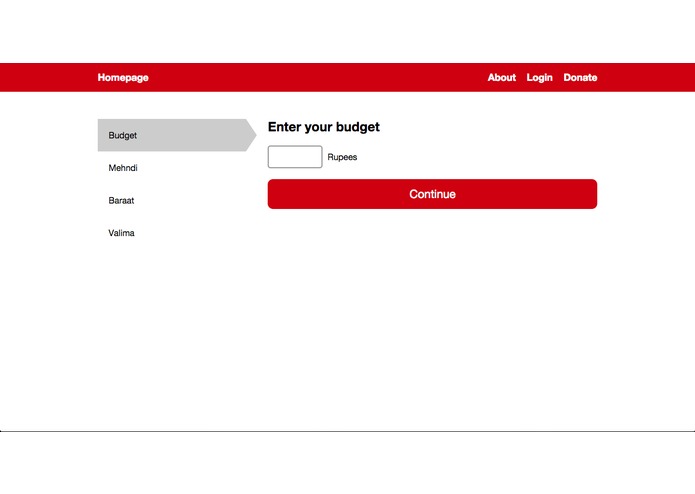Screen dimensions: 695x494
Task: Click the Rupees label text
Action: (342, 157)
